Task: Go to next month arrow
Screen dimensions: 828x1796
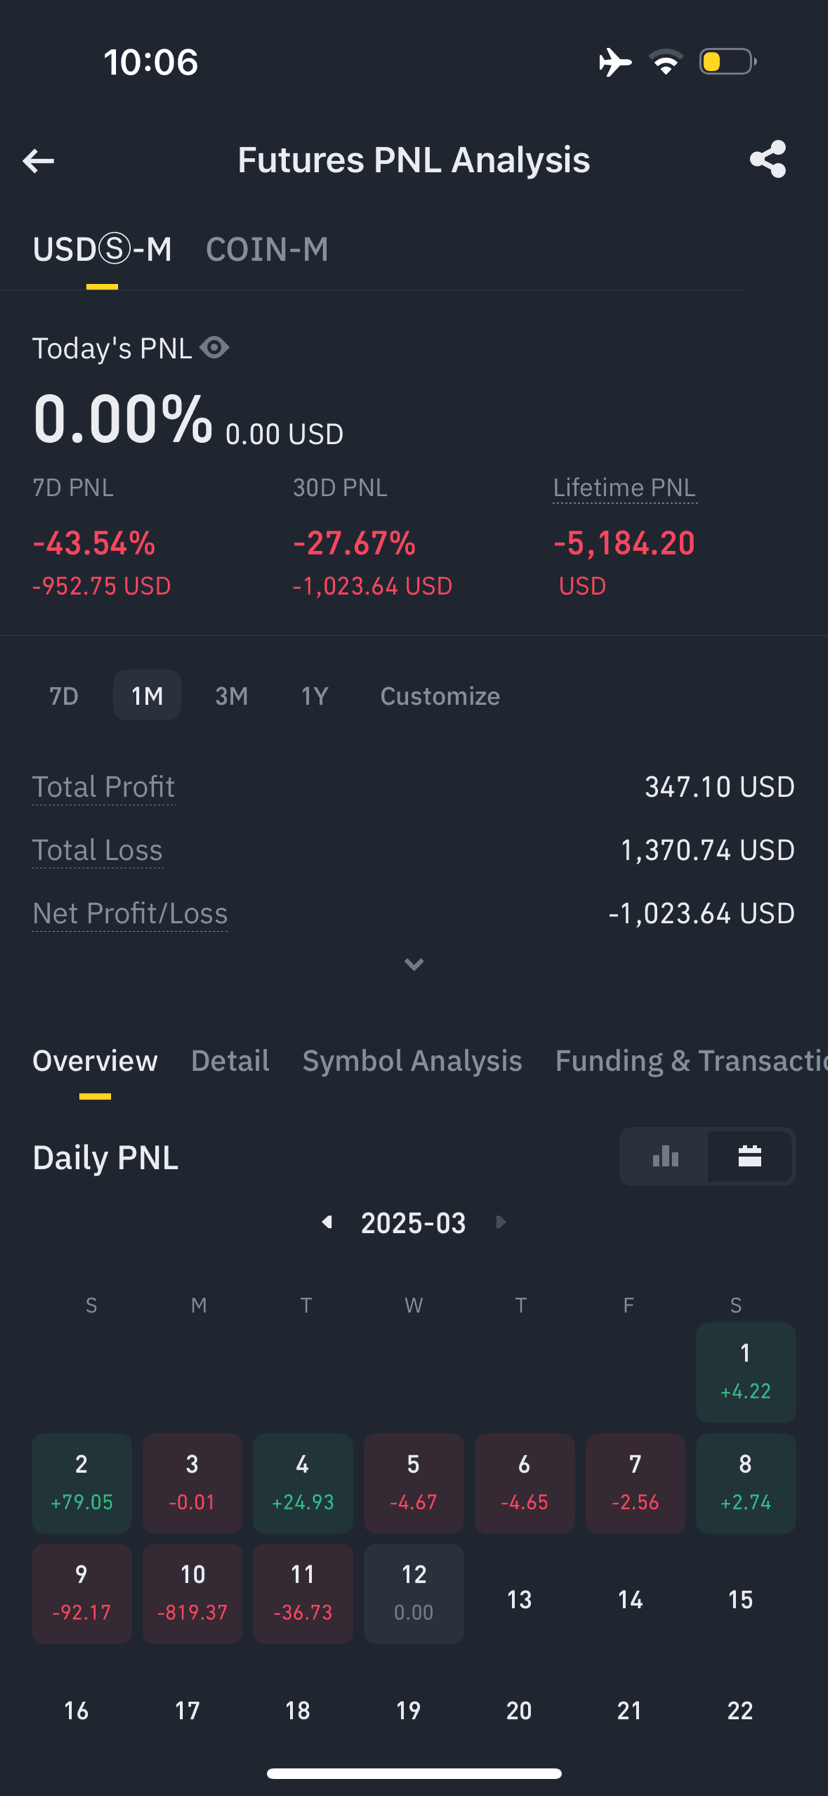Action: pyautogui.click(x=501, y=1222)
